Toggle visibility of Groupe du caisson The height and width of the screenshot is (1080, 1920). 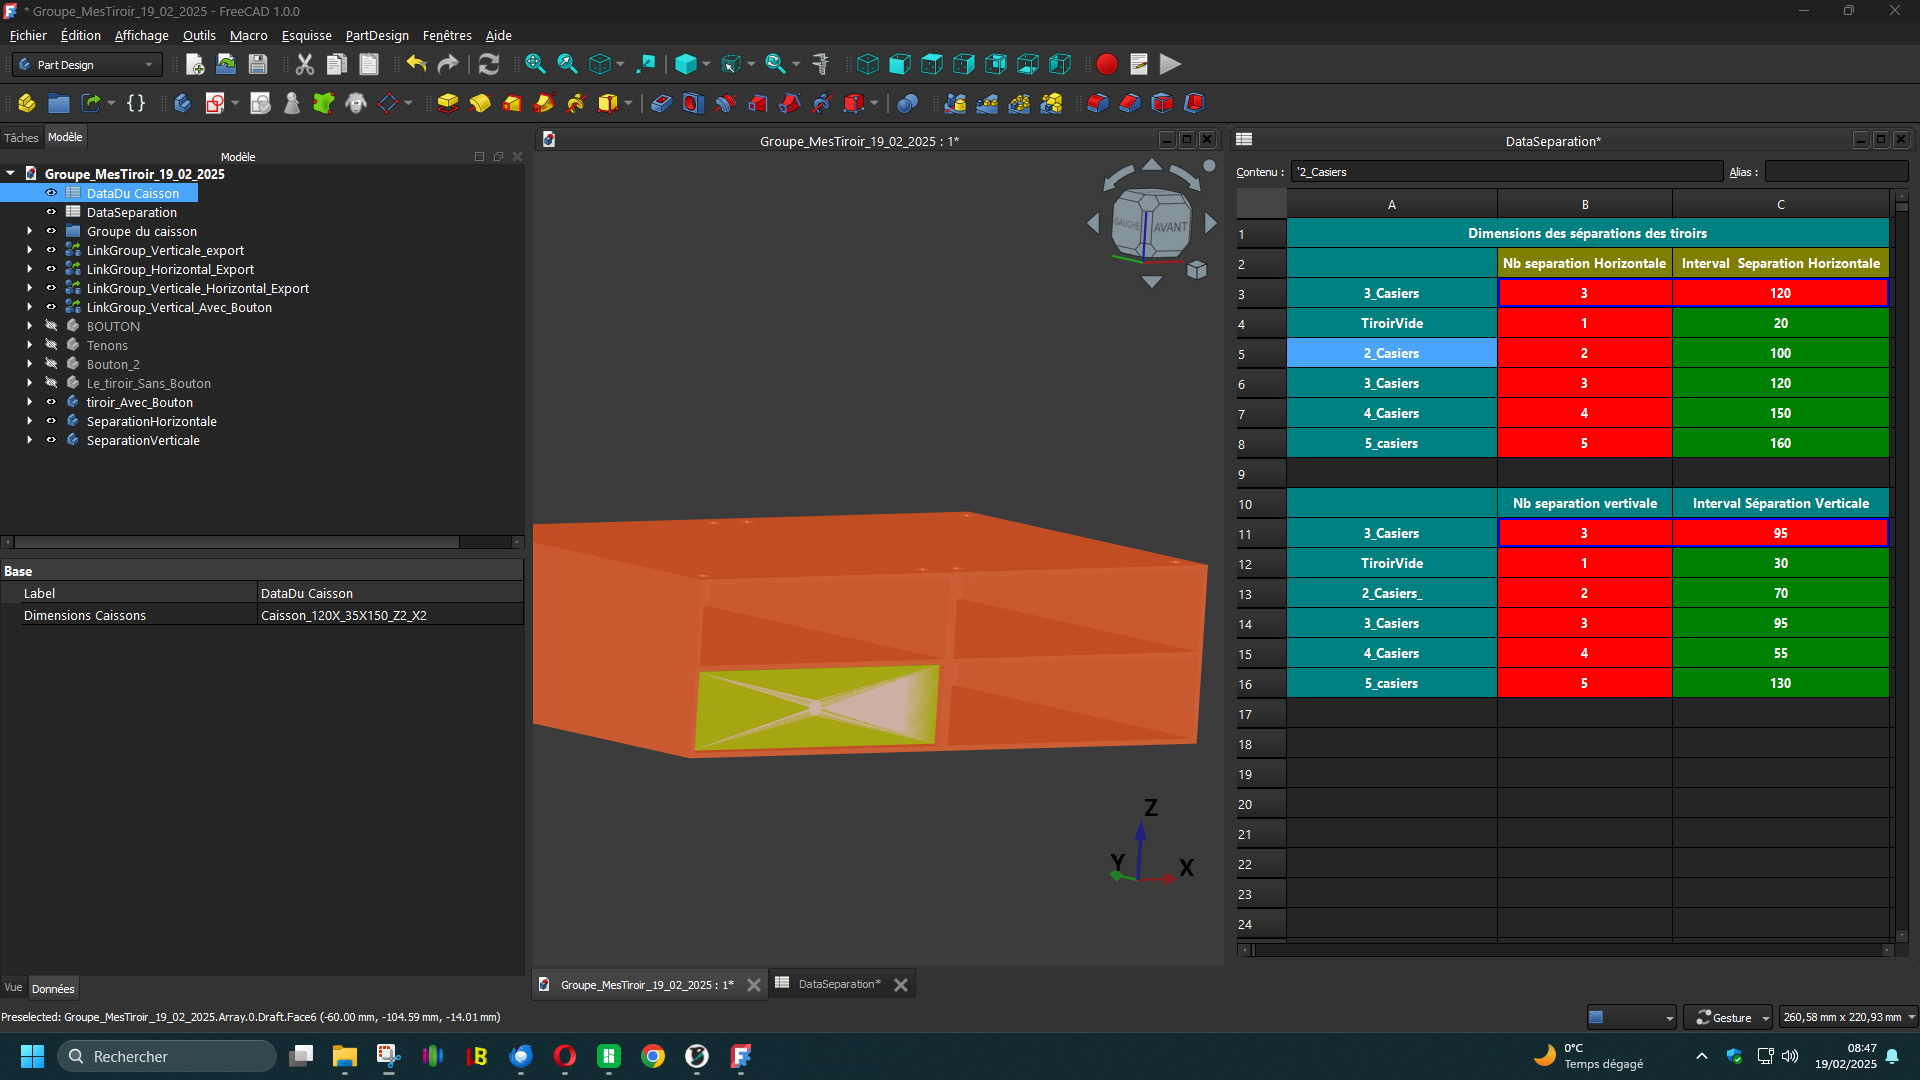[51, 231]
